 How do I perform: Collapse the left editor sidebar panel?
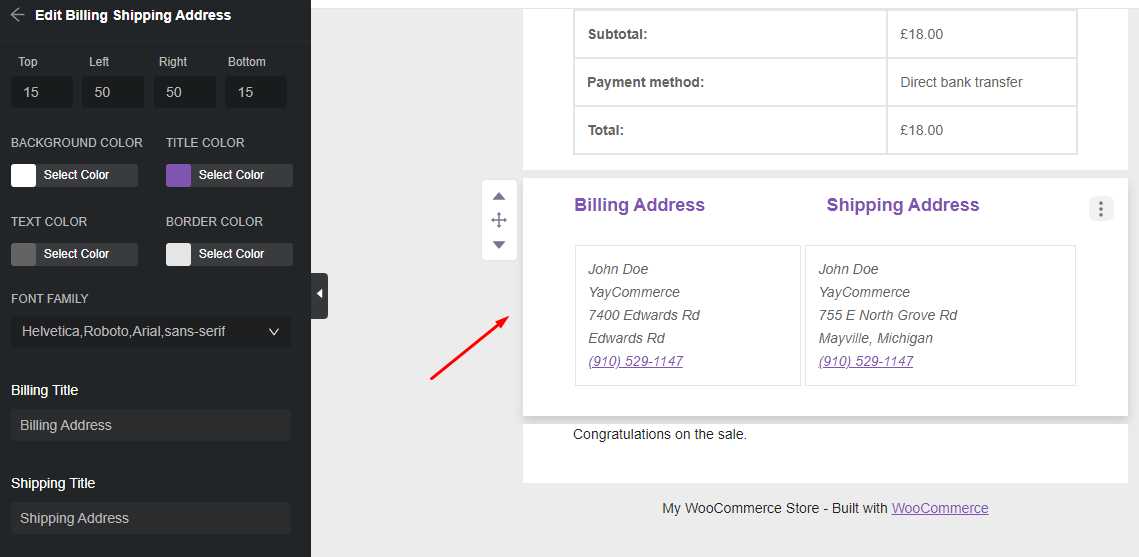point(319,294)
